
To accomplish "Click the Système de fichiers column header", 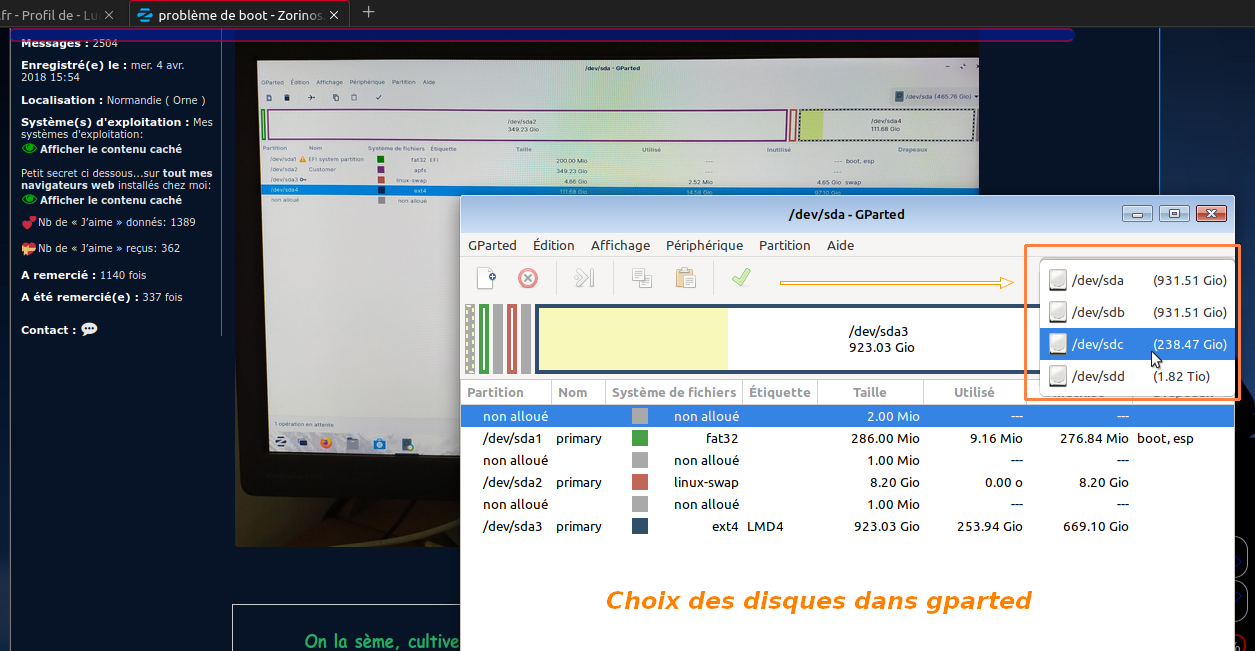I will (673, 393).
